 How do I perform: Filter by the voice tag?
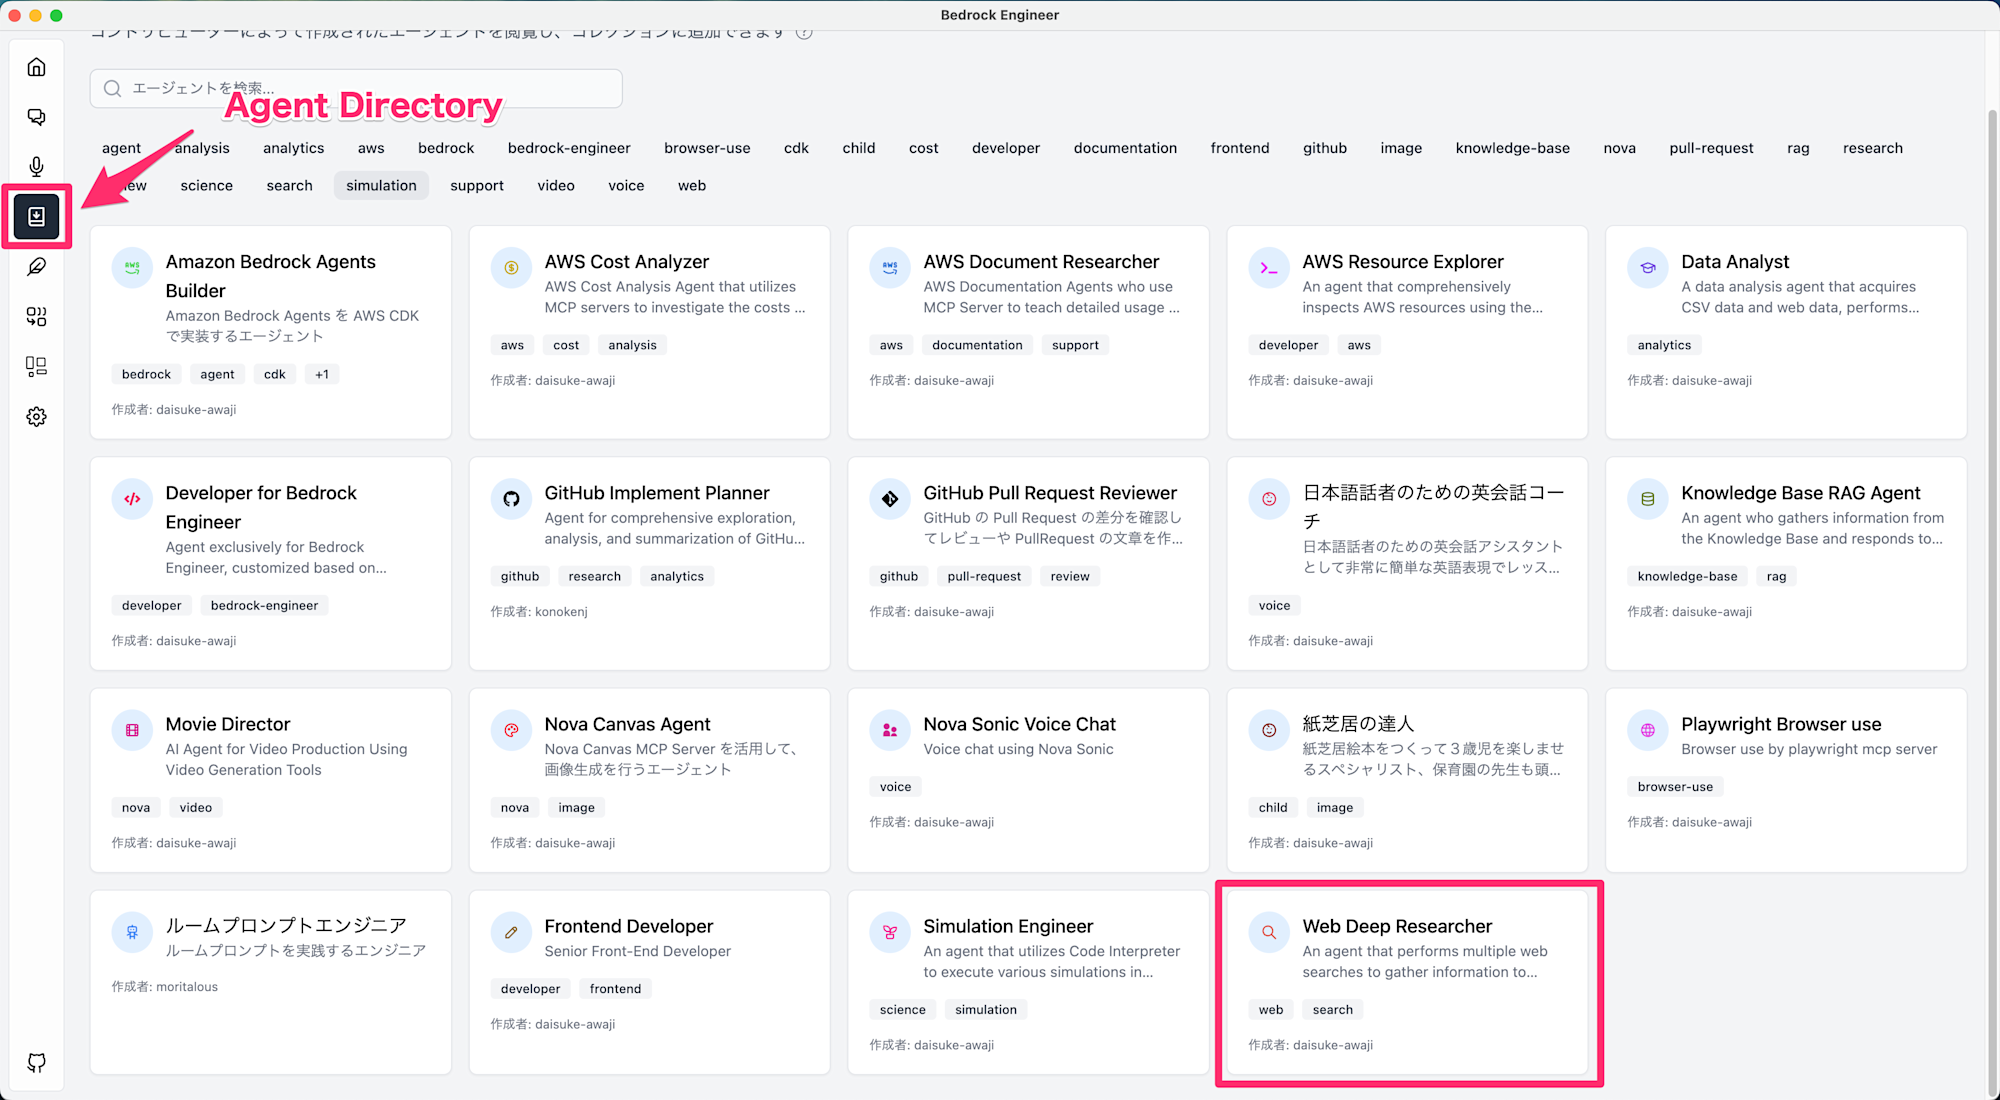[x=626, y=186]
